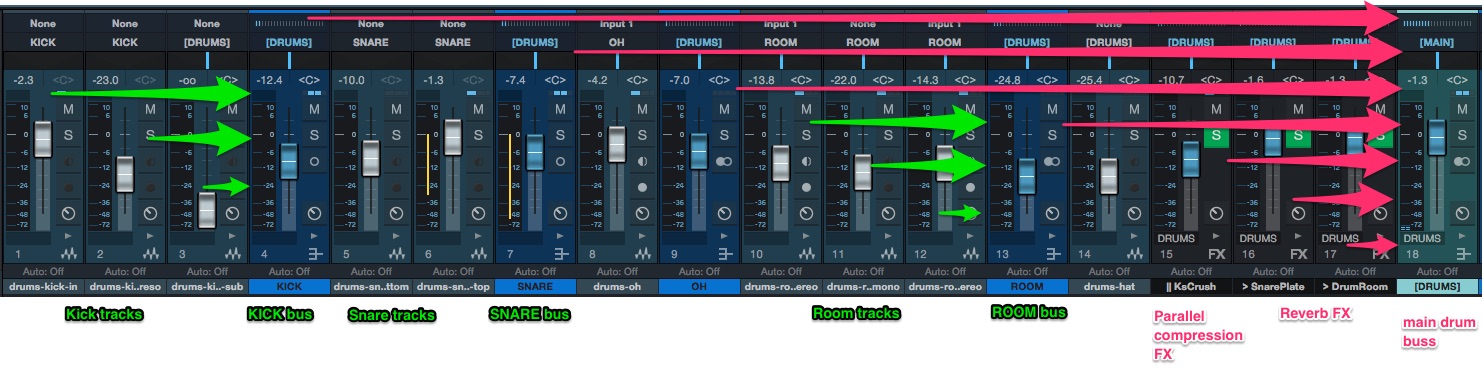Toggle channel mode icon on OH bus
The image size is (1483, 368).
click(724, 160)
